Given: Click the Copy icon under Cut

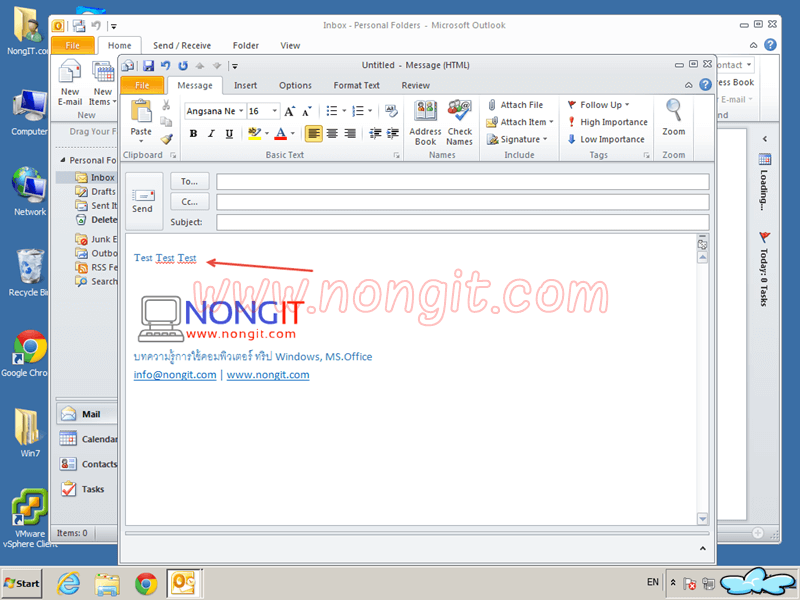Looking at the screenshot, I should click(x=166, y=122).
